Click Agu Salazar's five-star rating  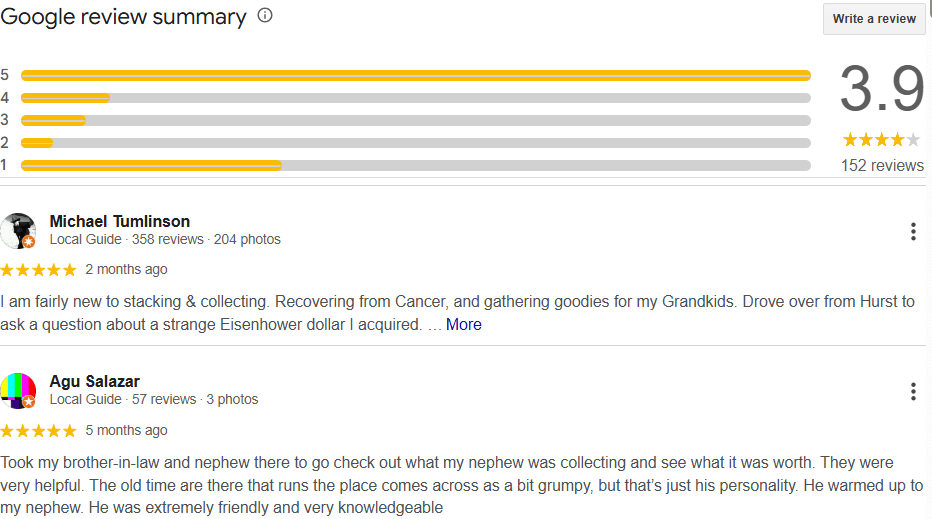tap(38, 431)
